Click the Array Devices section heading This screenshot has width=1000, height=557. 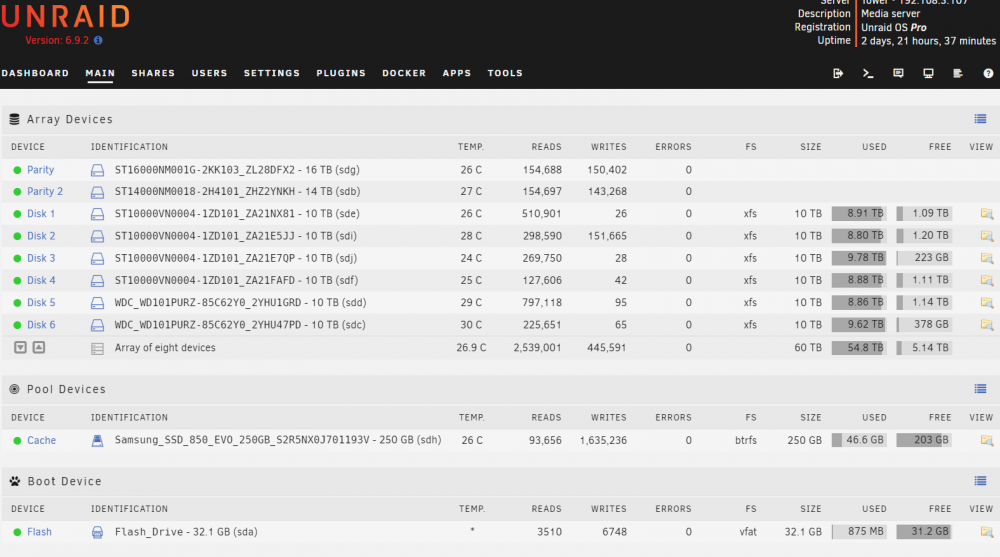pyautogui.click(x=70, y=119)
